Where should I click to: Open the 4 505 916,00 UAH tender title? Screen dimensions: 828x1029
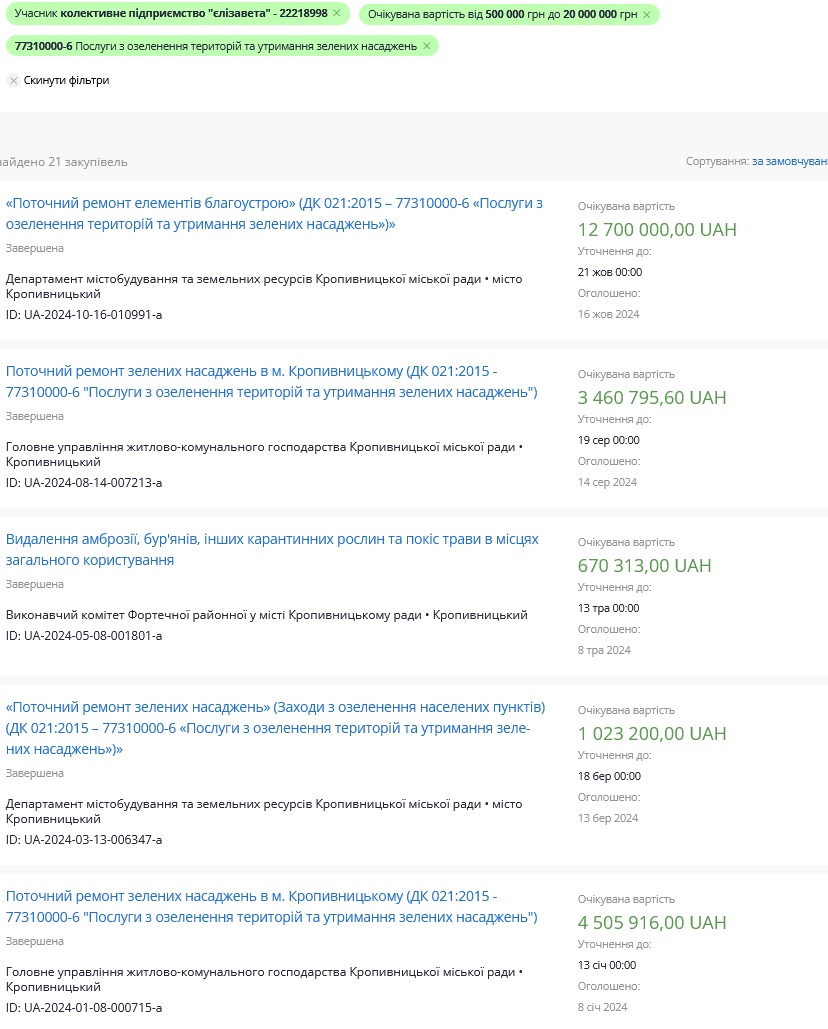click(x=272, y=906)
